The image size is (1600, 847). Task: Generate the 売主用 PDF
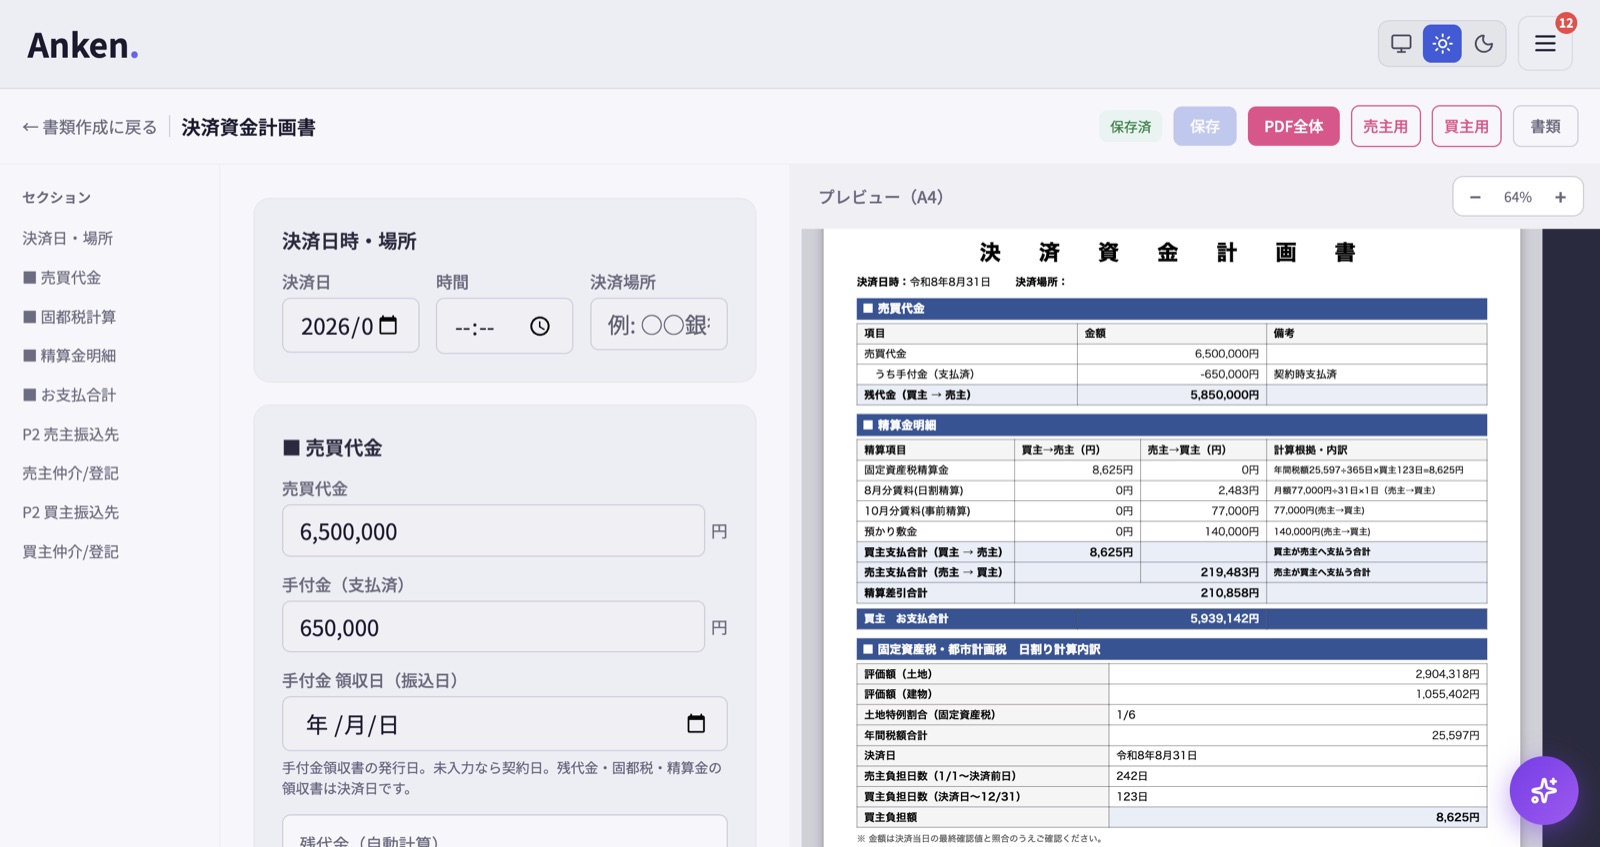[1385, 126]
